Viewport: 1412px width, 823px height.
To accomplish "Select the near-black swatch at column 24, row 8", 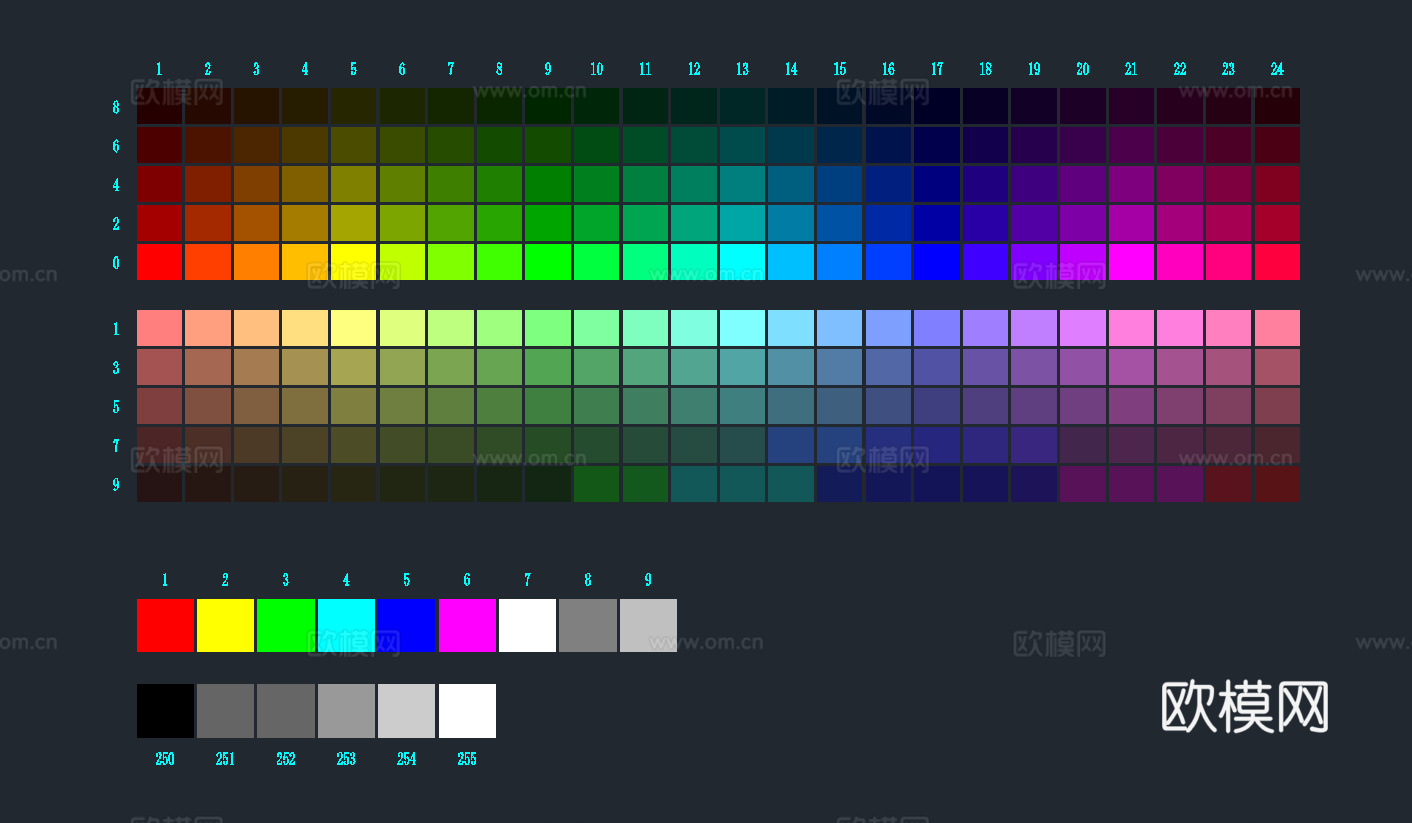I will [x=1277, y=106].
